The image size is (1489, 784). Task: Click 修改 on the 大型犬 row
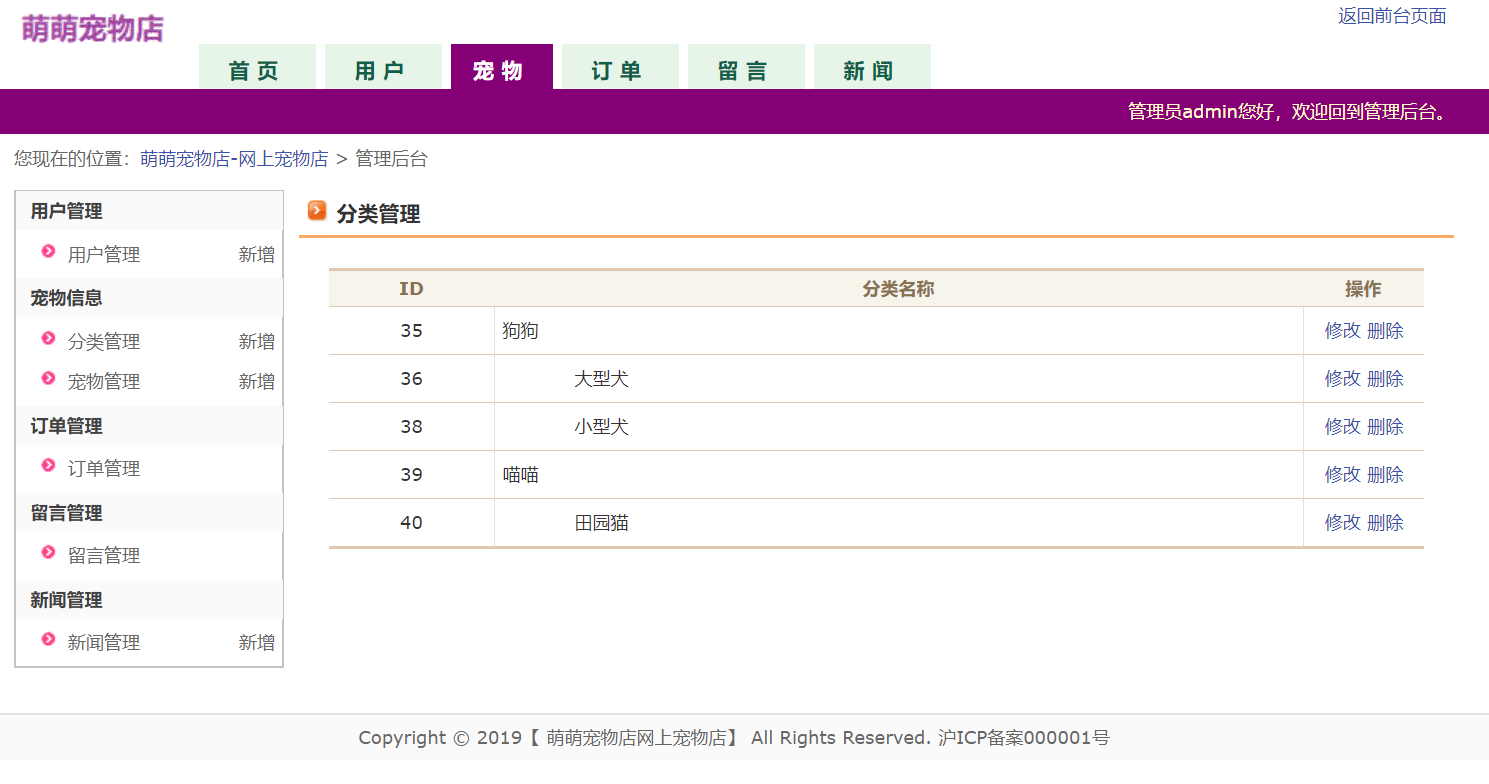pos(1341,378)
